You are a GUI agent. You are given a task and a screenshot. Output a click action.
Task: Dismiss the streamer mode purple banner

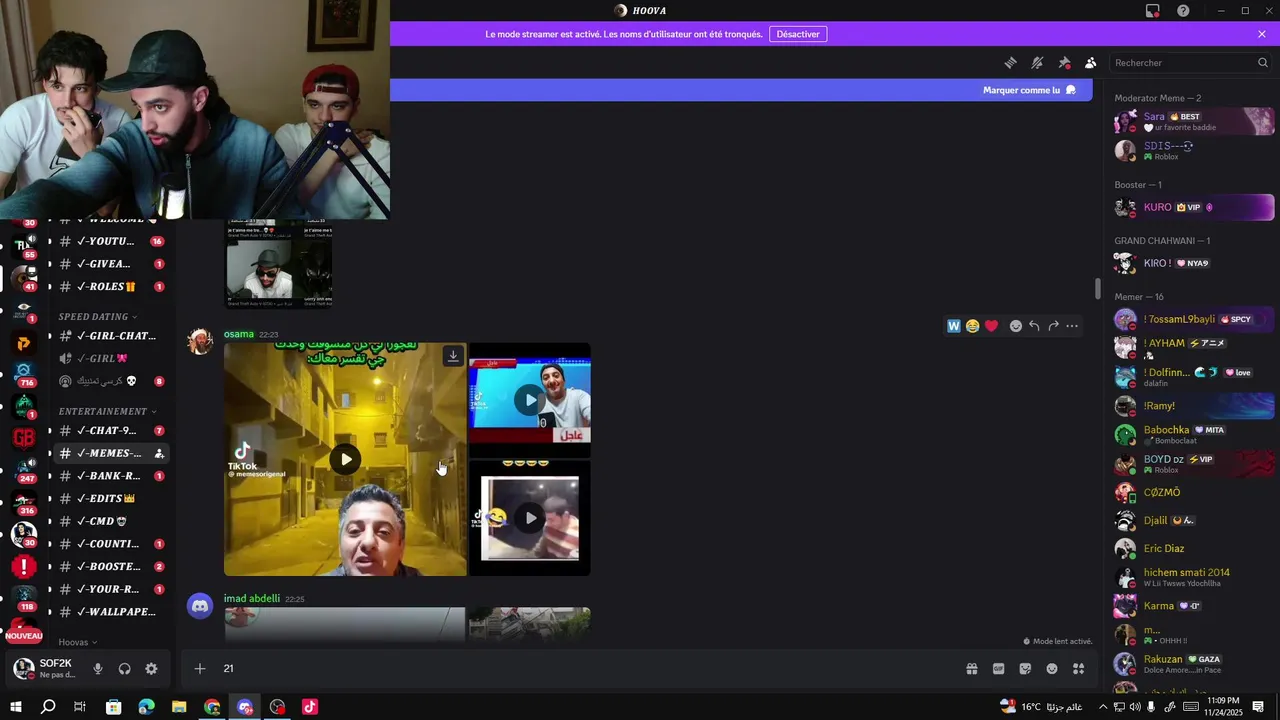click(1262, 34)
